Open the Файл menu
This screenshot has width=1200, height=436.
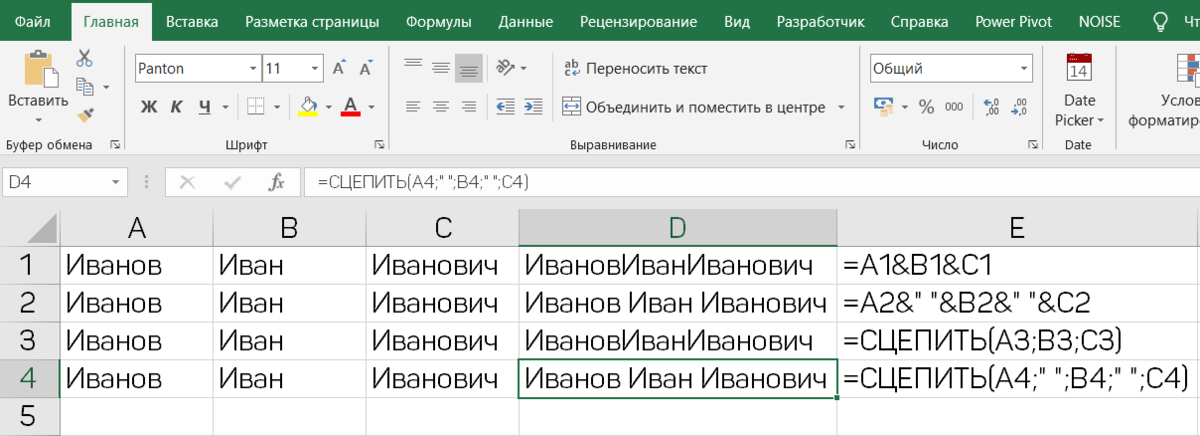click(x=34, y=21)
